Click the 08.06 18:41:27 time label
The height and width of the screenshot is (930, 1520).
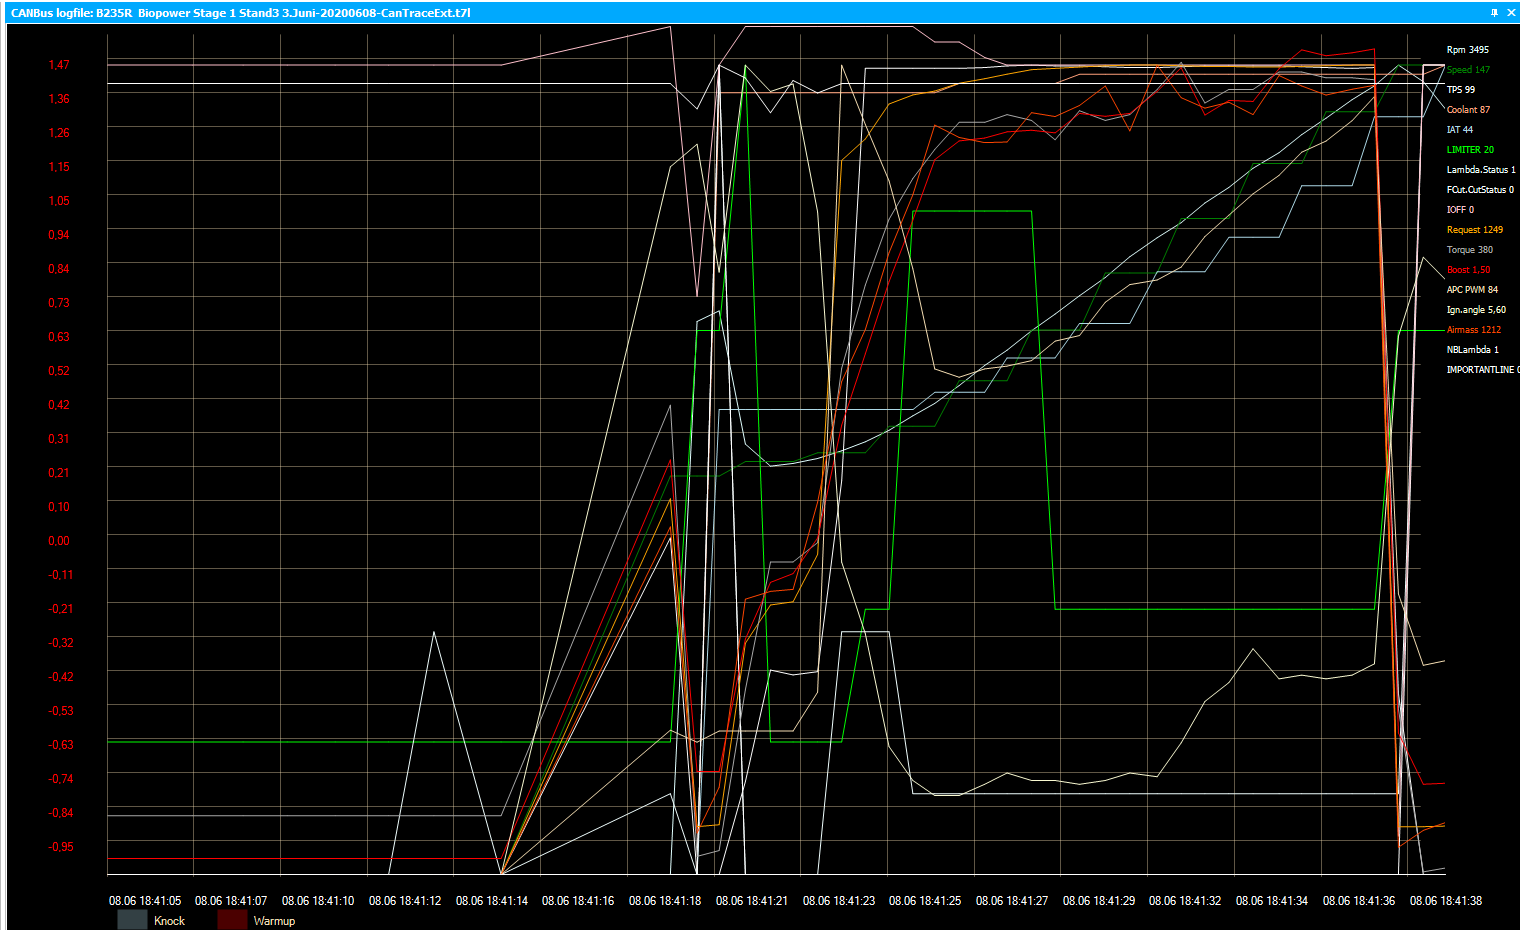click(1012, 901)
